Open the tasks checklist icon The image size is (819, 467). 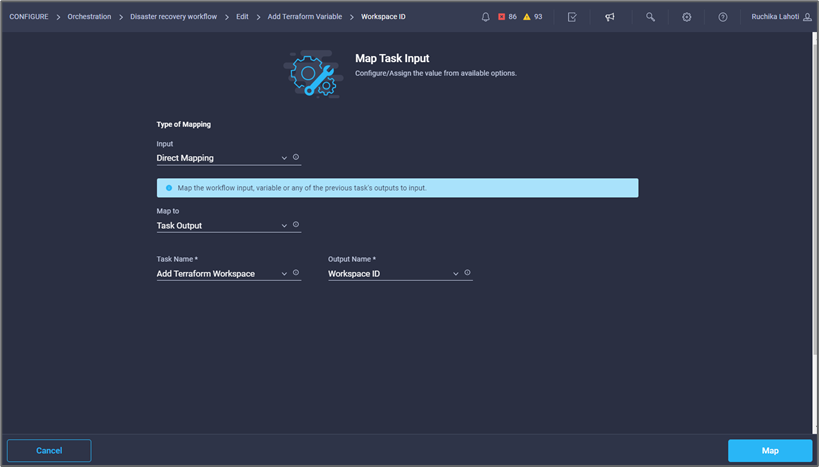point(571,17)
